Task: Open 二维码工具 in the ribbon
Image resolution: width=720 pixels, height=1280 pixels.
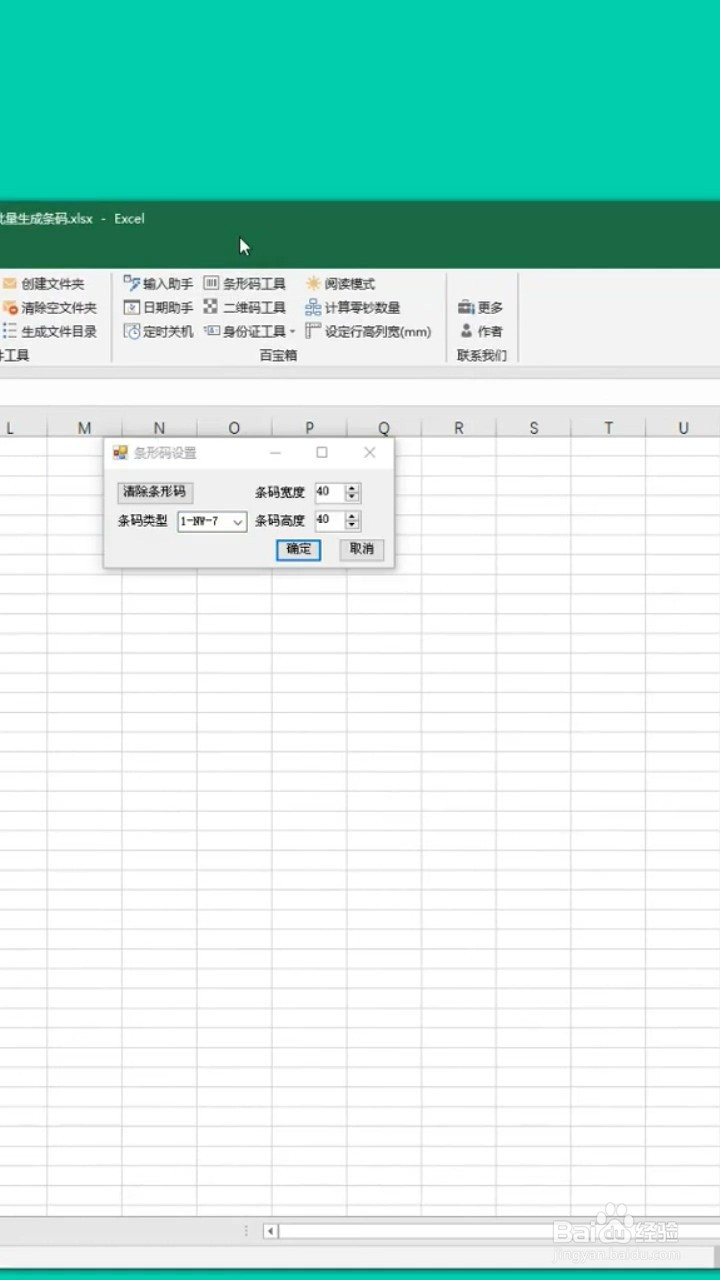Action: (245, 308)
